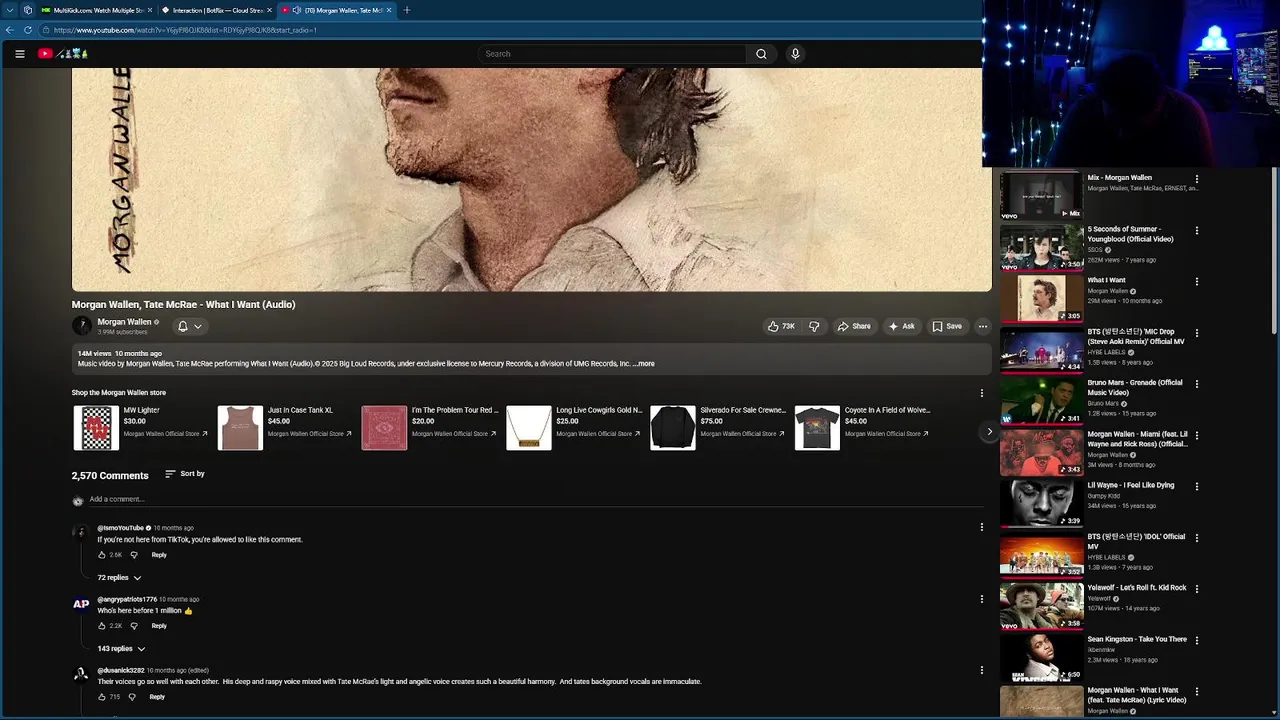This screenshot has width=1280, height=720.
Task: Open a new browser tab
Action: click(406, 10)
